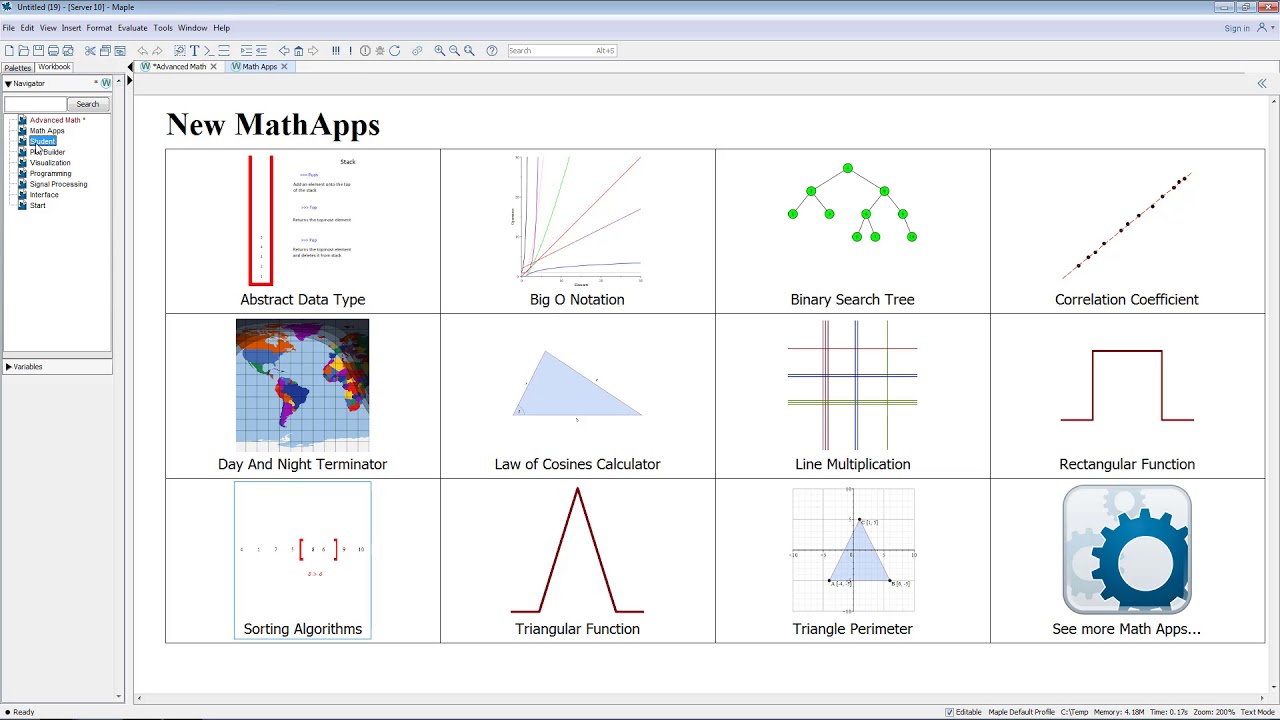Click the Open file folder icon

[24, 50]
